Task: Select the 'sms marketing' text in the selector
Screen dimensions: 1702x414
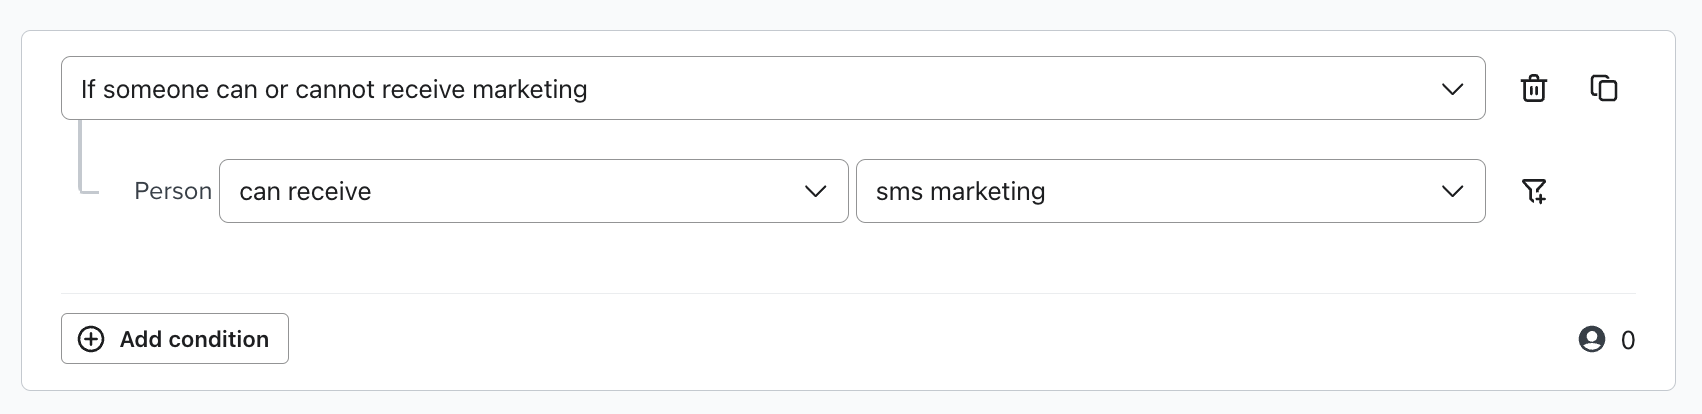Action: coord(960,191)
